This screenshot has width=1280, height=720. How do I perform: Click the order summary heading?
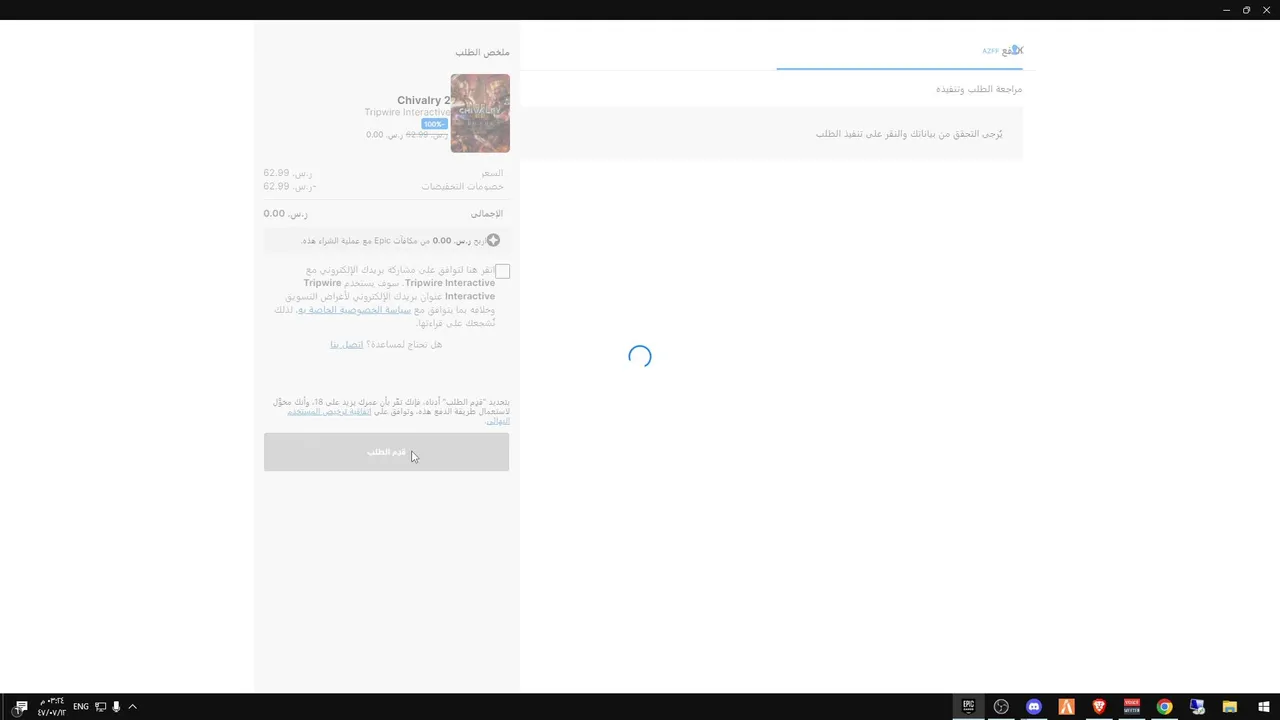pos(482,52)
